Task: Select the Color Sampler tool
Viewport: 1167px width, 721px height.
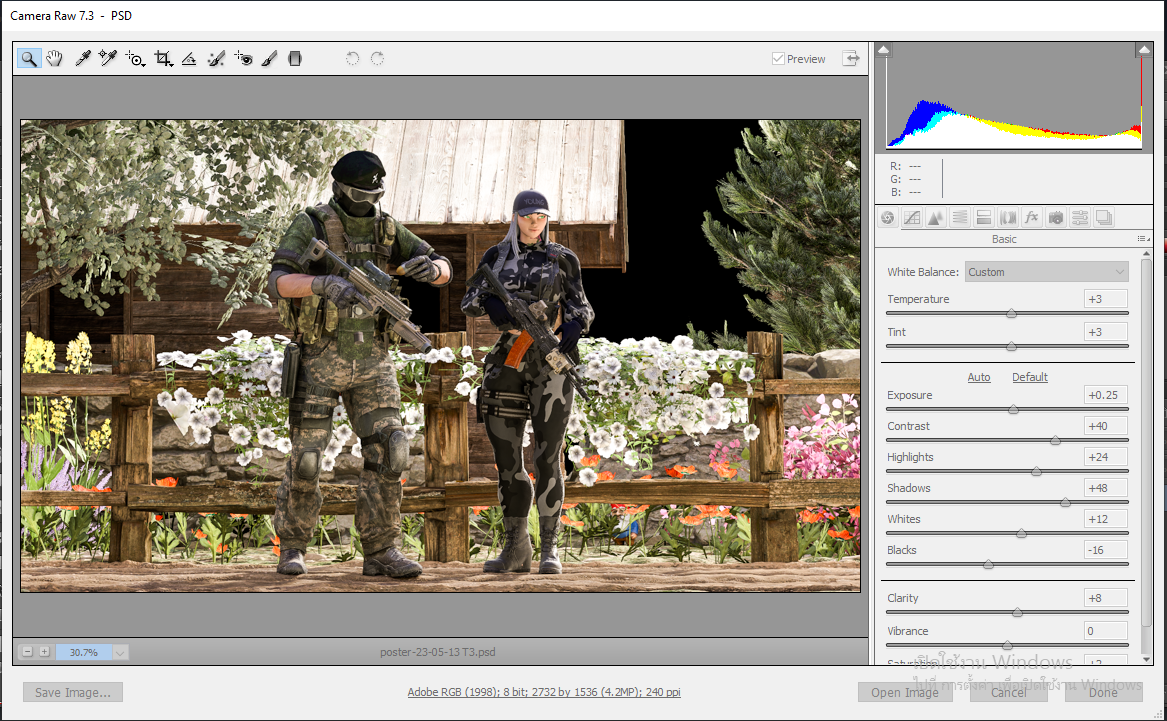Action: 108,59
